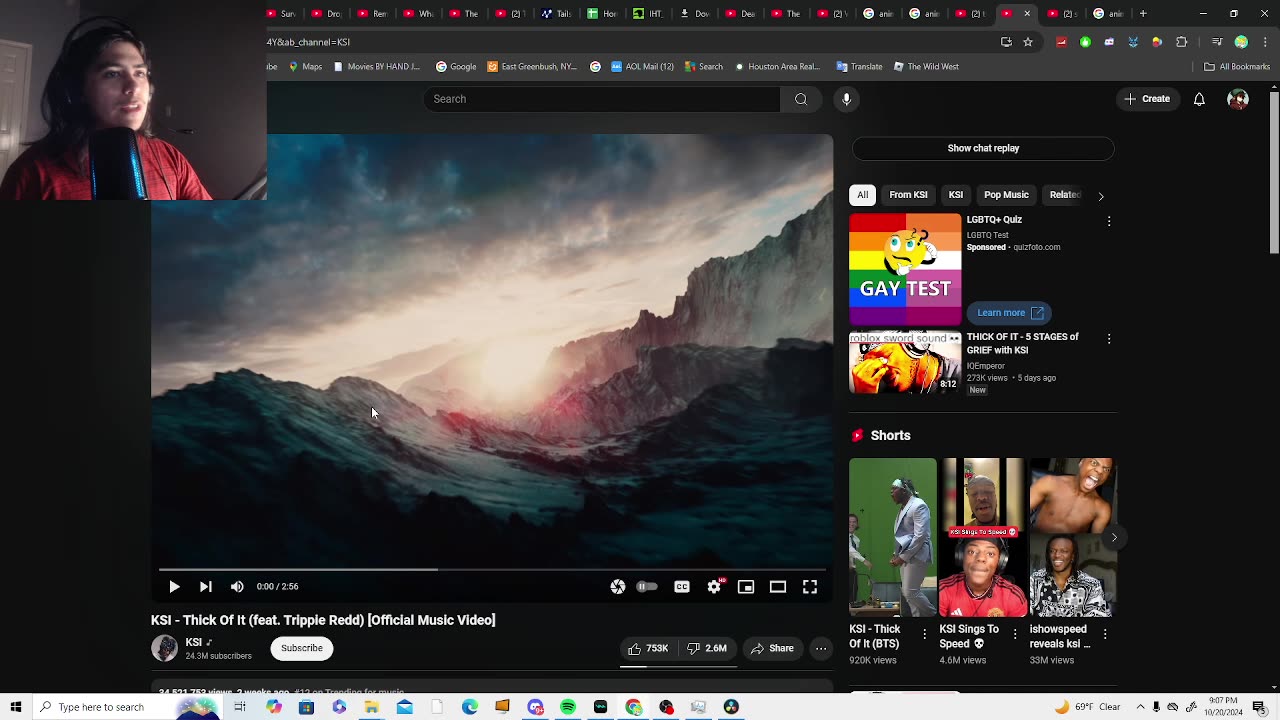
Task: Bookmark this page with star icon
Action: [1028, 42]
